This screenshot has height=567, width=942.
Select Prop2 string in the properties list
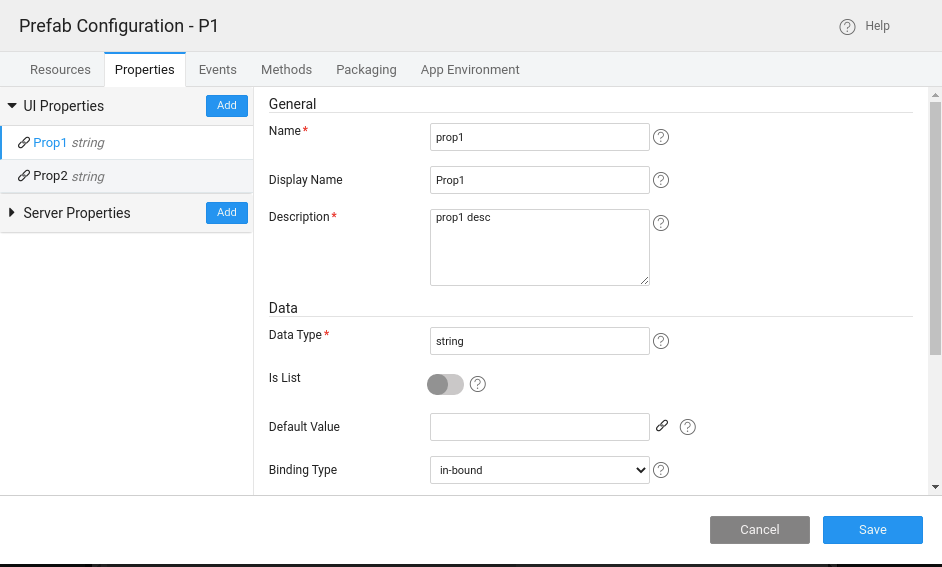pos(68,176)
